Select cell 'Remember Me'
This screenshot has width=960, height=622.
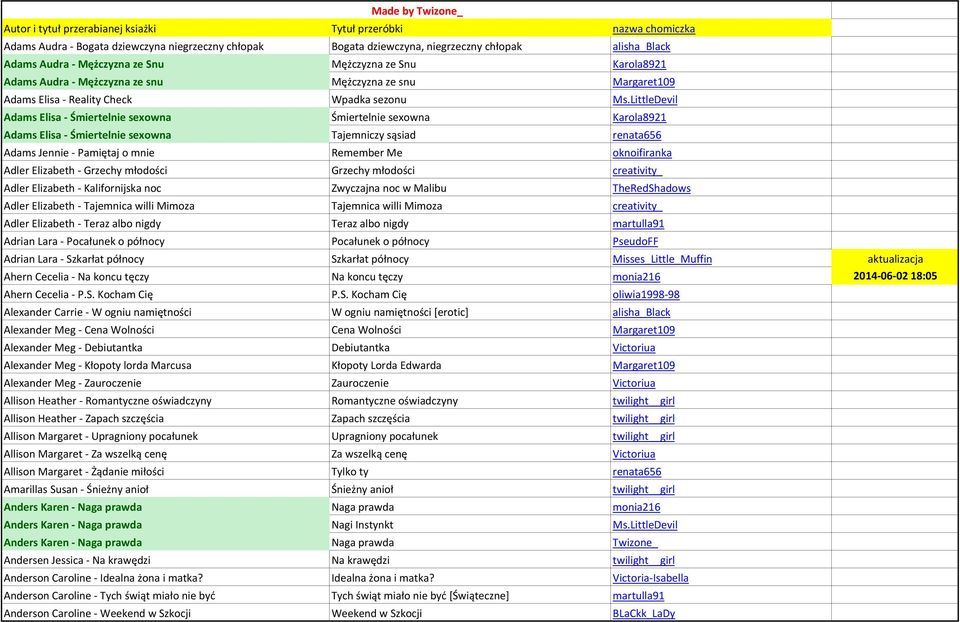pos(470,153)
